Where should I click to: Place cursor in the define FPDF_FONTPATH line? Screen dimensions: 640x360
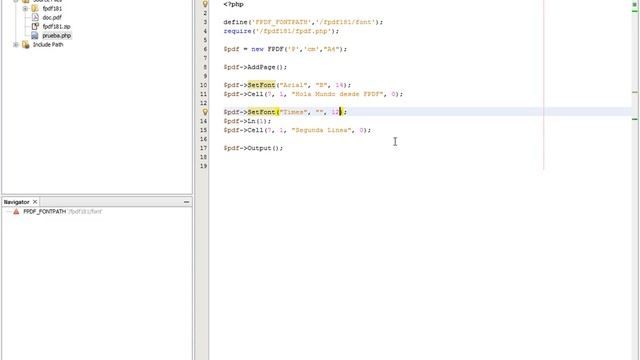(303, 22)
